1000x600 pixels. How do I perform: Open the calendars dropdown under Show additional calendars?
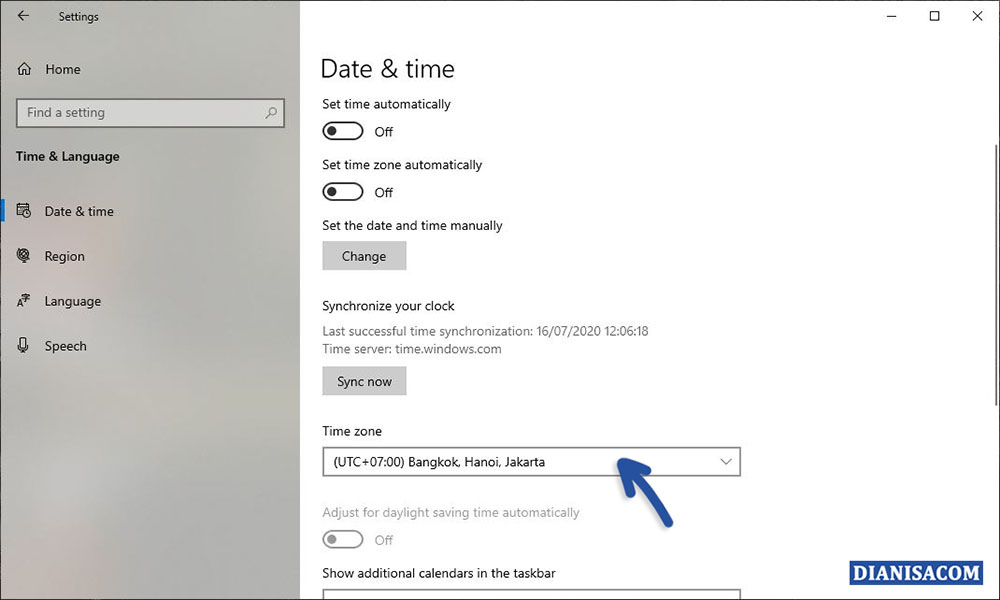530,595
